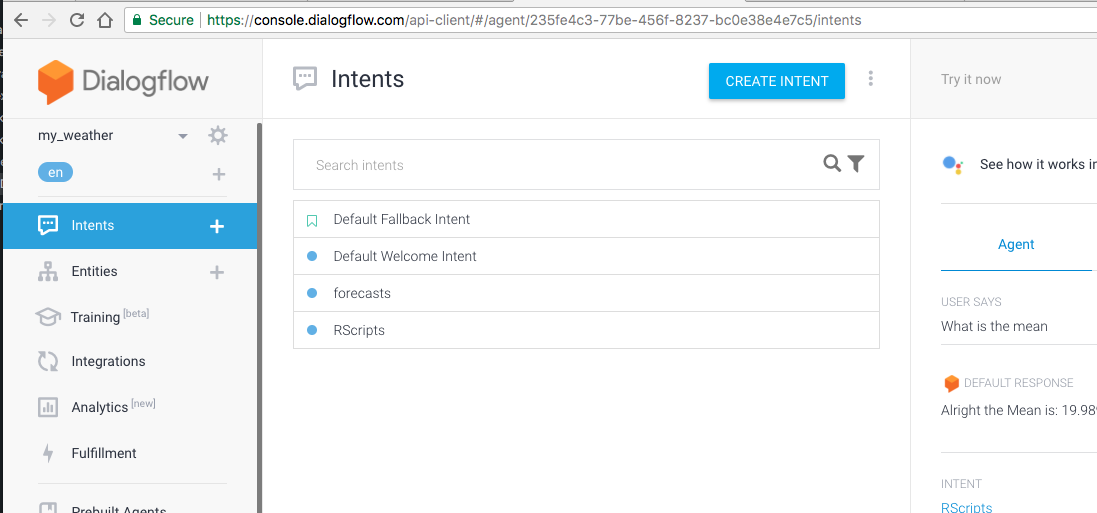The width and height of the screenshot is (1097, 513).
Task: Click the Analytics bar chart icon
Action: point(48,407)
